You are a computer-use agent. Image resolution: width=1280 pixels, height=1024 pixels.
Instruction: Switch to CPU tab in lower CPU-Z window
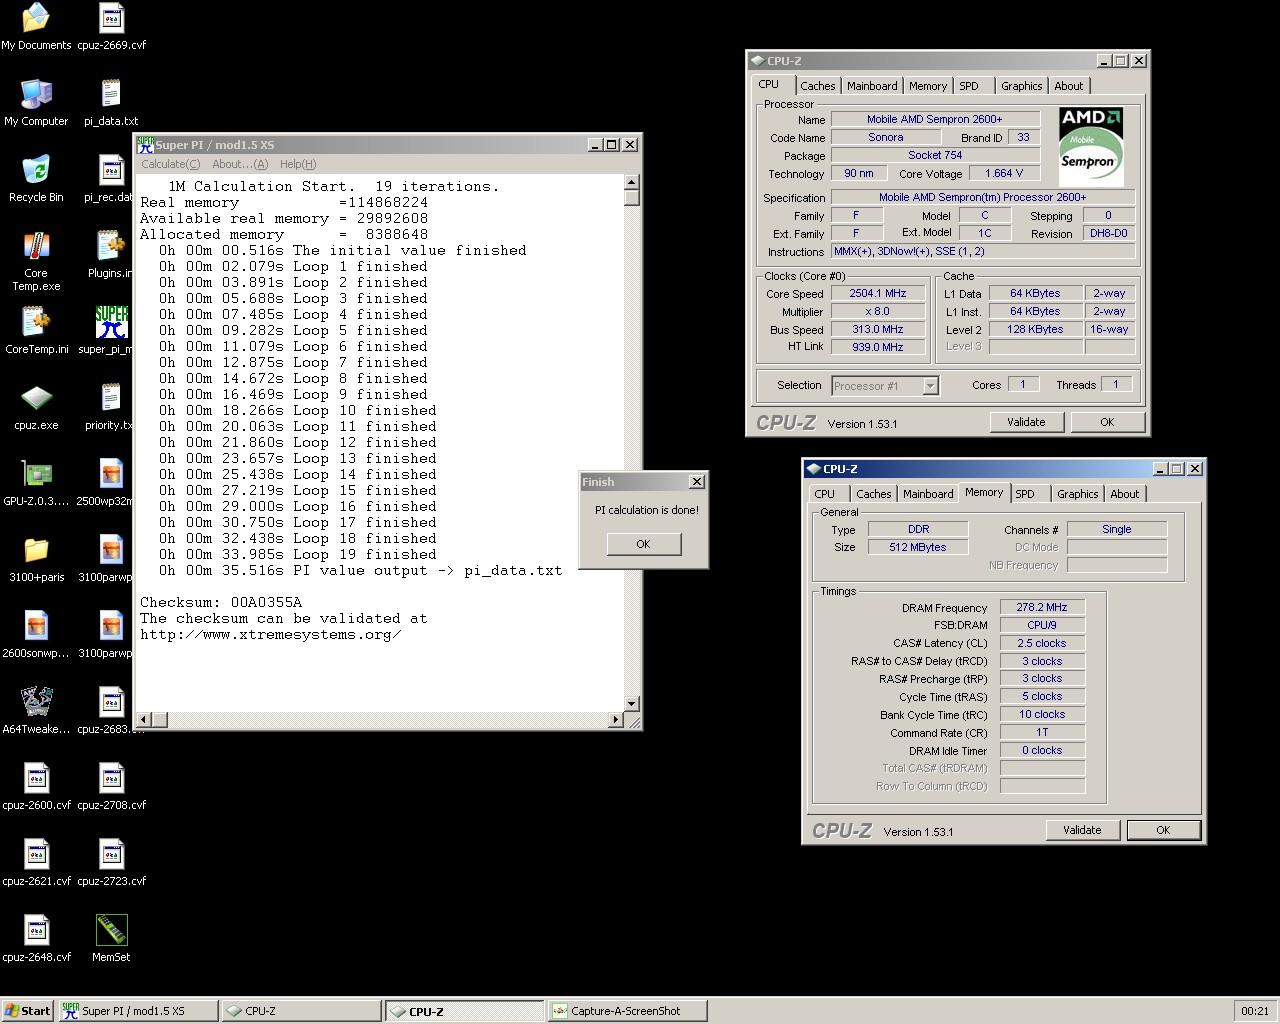[x=825, y=494]
